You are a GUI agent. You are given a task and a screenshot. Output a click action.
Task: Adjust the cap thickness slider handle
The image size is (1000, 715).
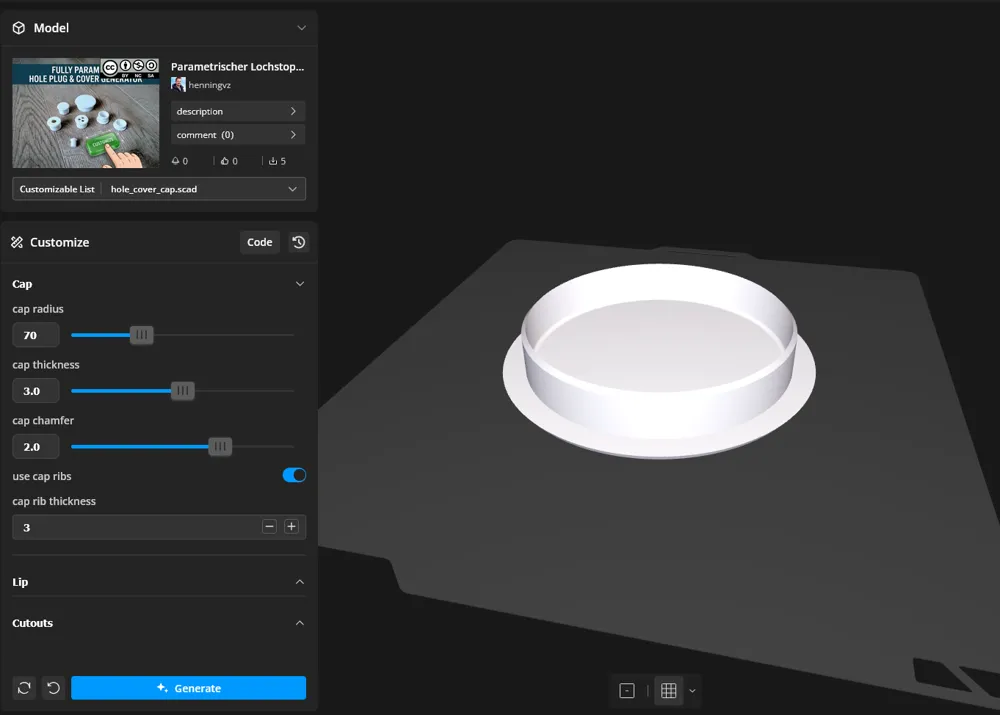[x=182, y=390]
